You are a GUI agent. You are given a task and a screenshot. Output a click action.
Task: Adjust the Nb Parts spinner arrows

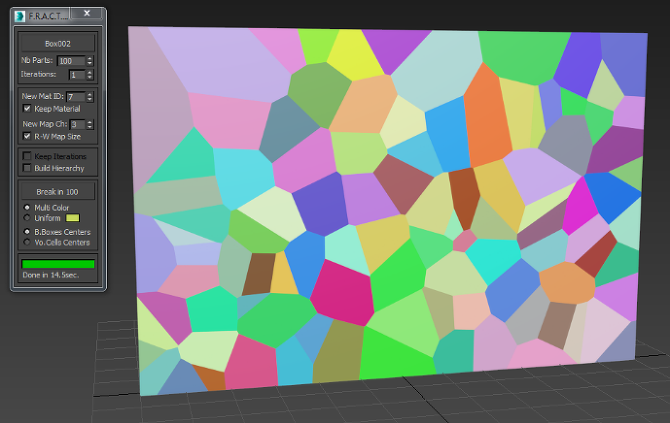(x=89, y=61)
